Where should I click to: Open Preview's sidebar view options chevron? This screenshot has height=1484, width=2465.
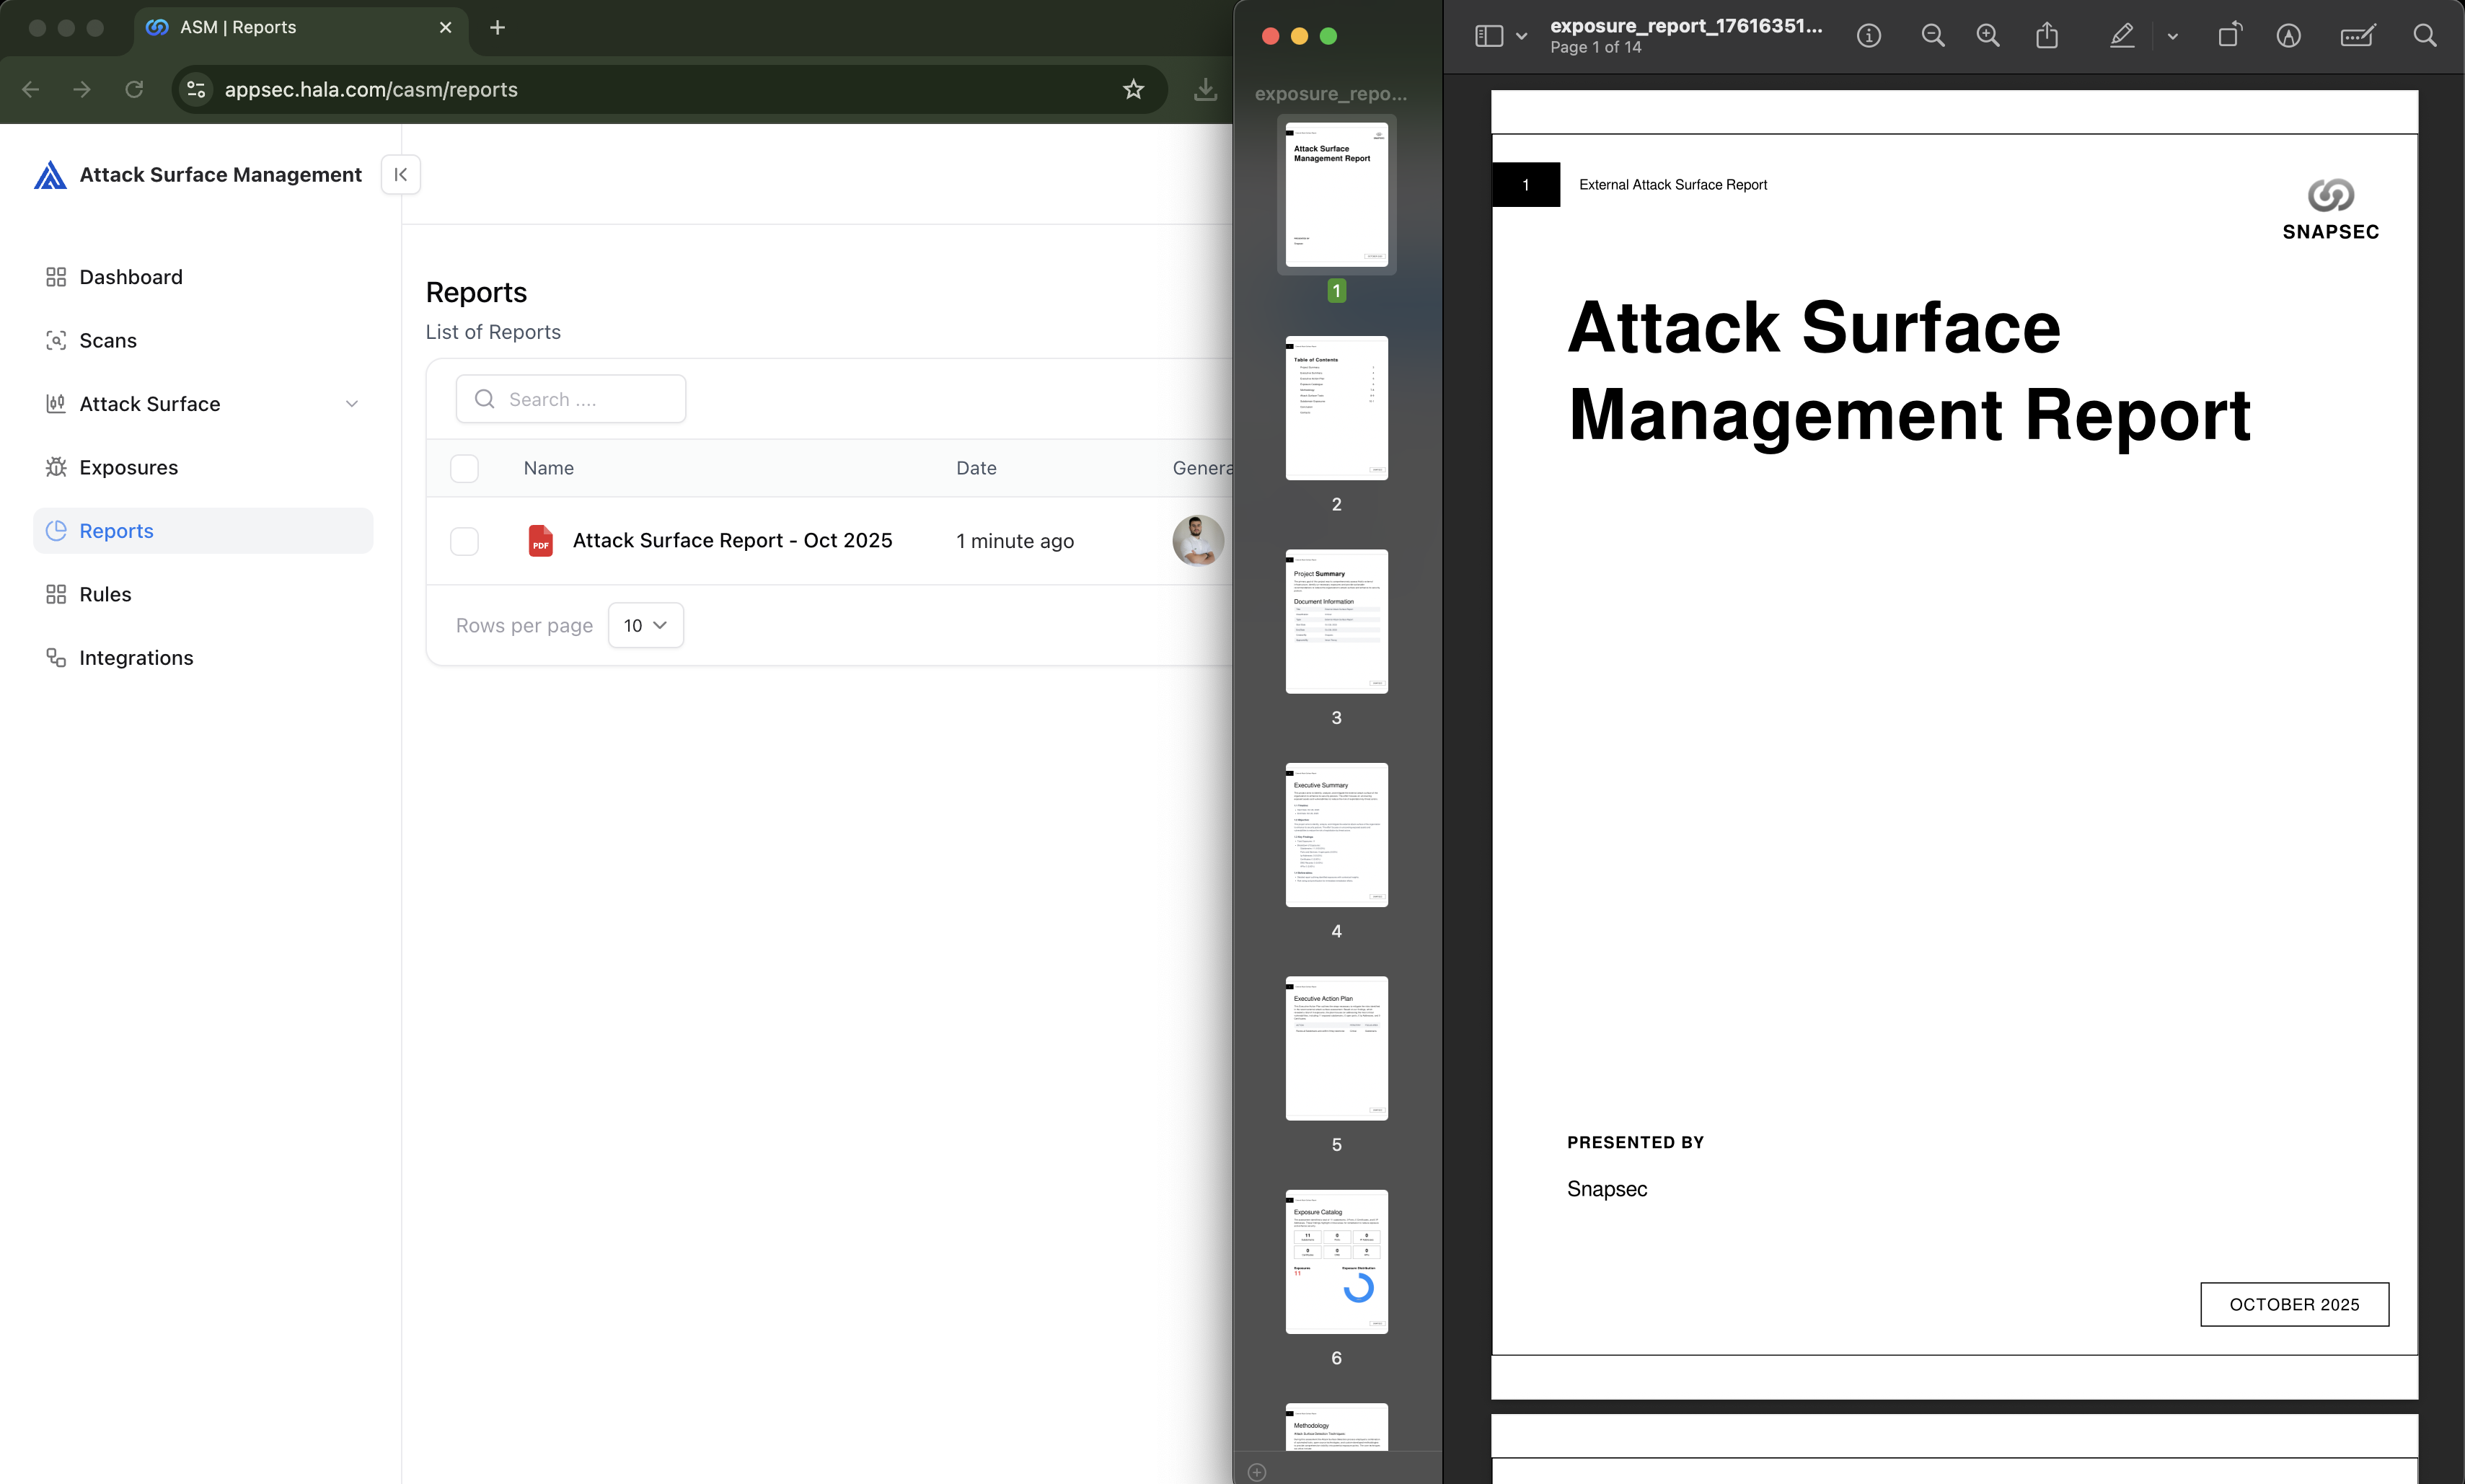tap(1522, 36)
